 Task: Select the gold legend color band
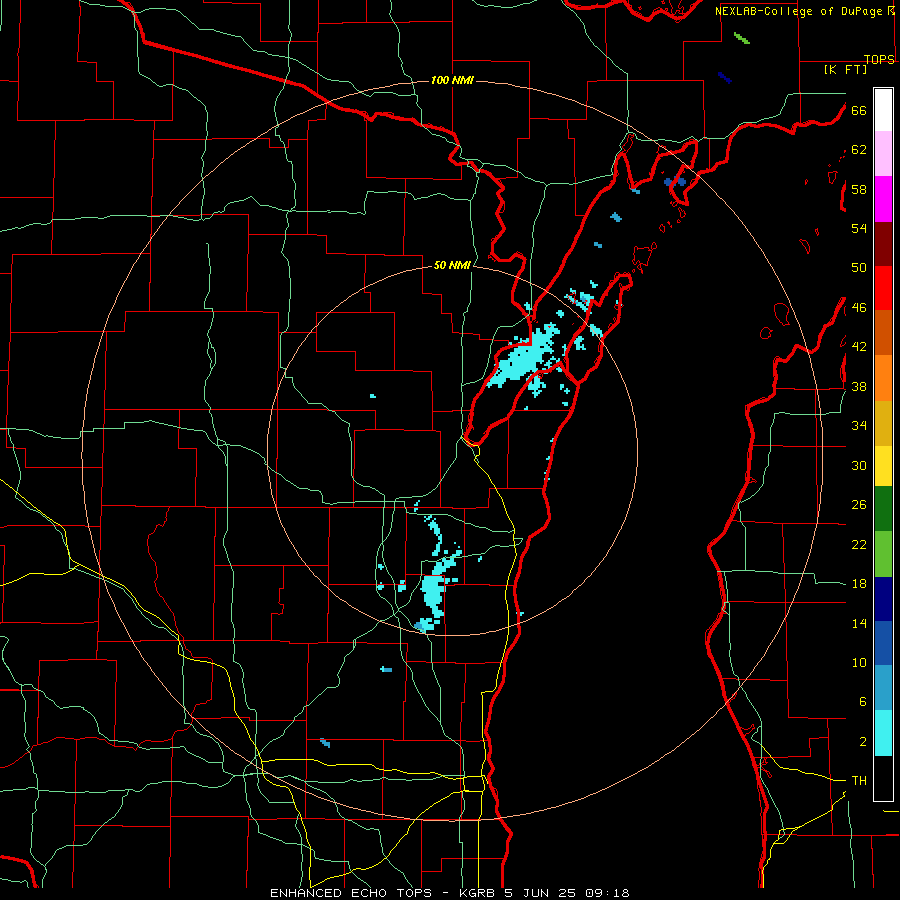[883, 423]
